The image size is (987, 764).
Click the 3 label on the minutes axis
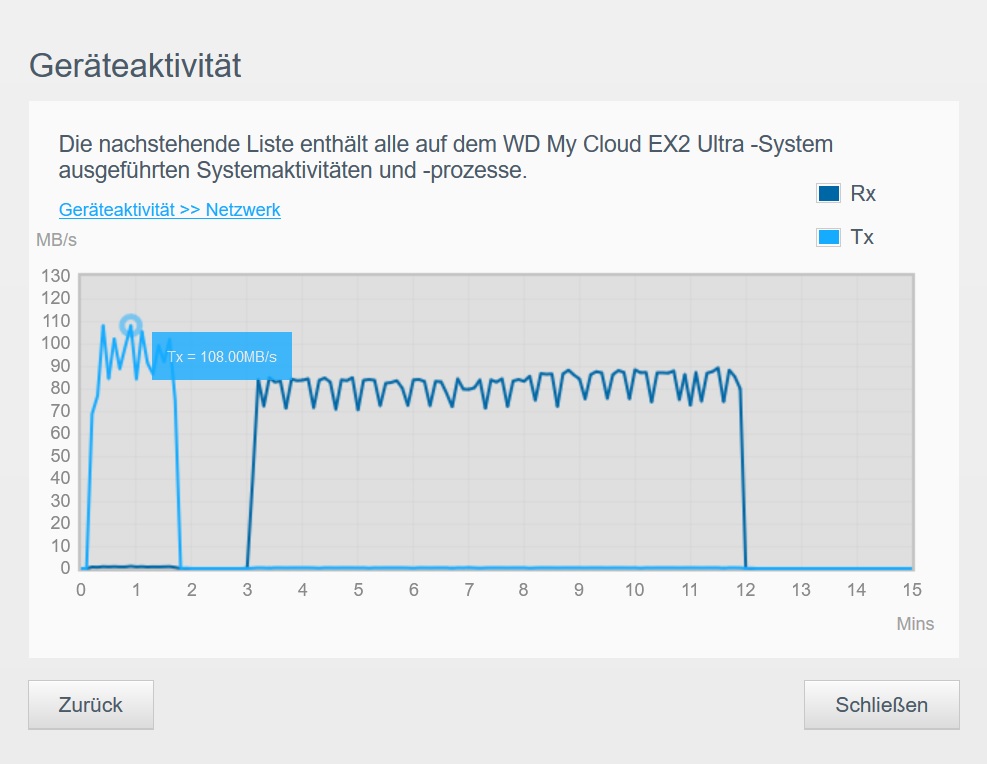[247, 590]
